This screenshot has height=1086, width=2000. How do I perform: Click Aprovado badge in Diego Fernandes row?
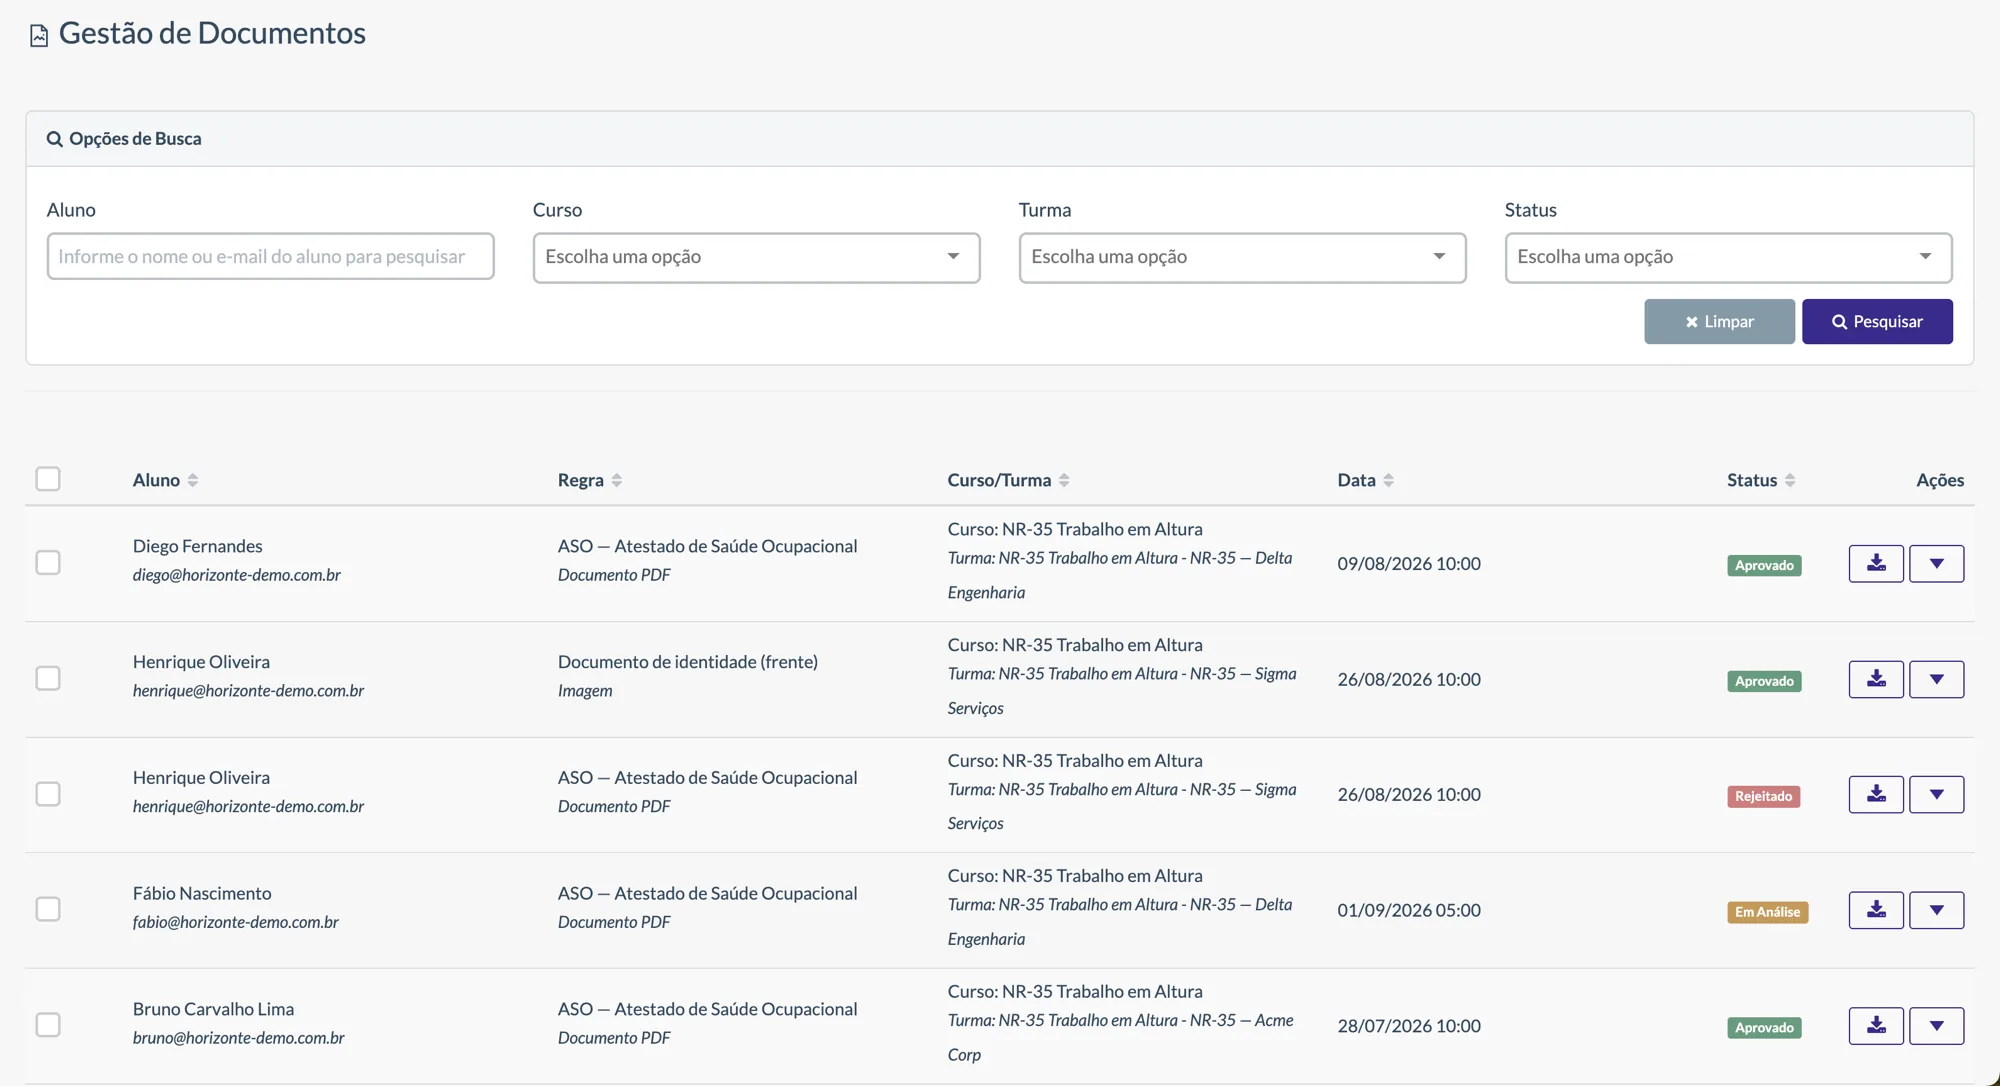coord(1764,565)
